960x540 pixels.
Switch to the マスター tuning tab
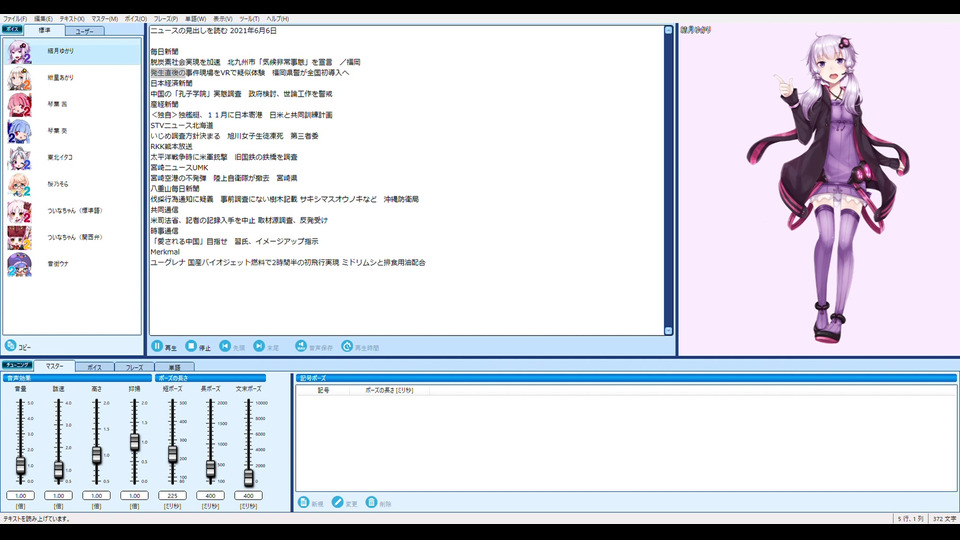click(x=54, y=366)
